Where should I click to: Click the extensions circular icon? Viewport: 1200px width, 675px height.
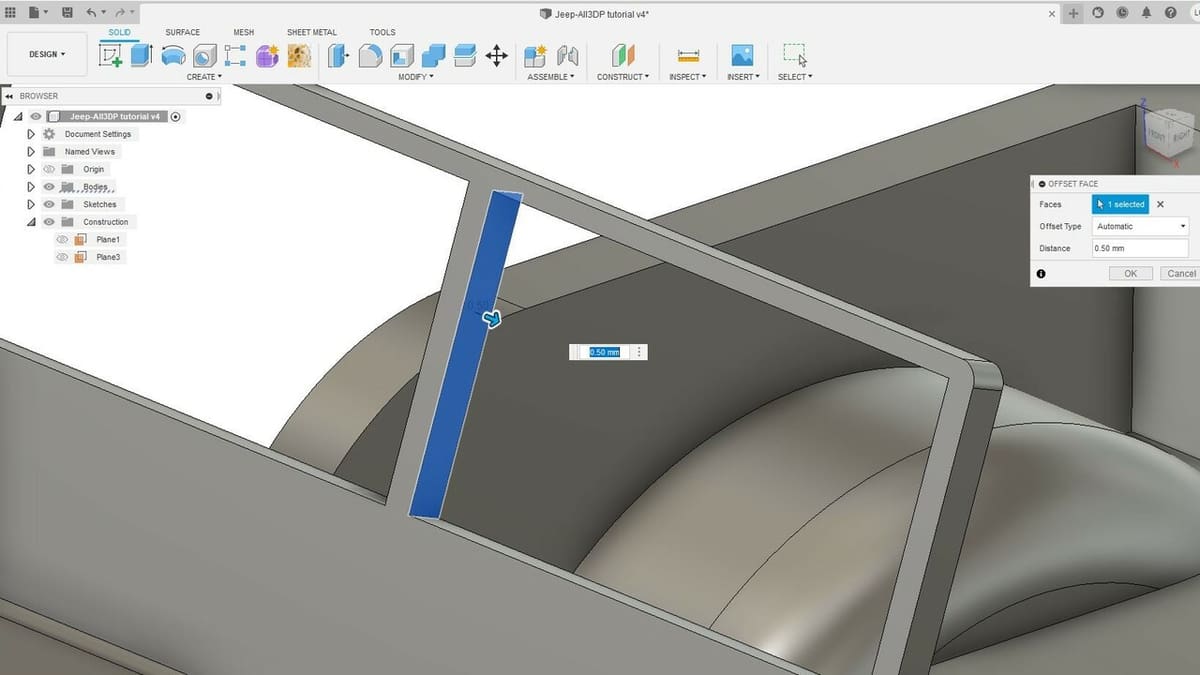click(1098, 13)
